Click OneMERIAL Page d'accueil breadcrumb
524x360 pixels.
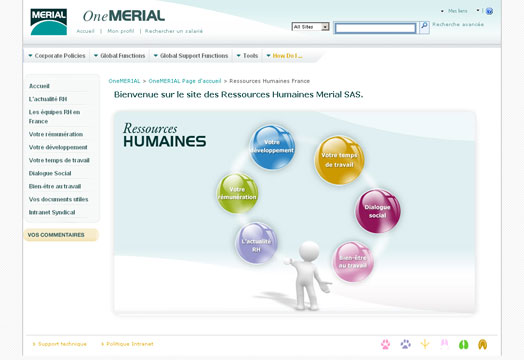[185, 81]
